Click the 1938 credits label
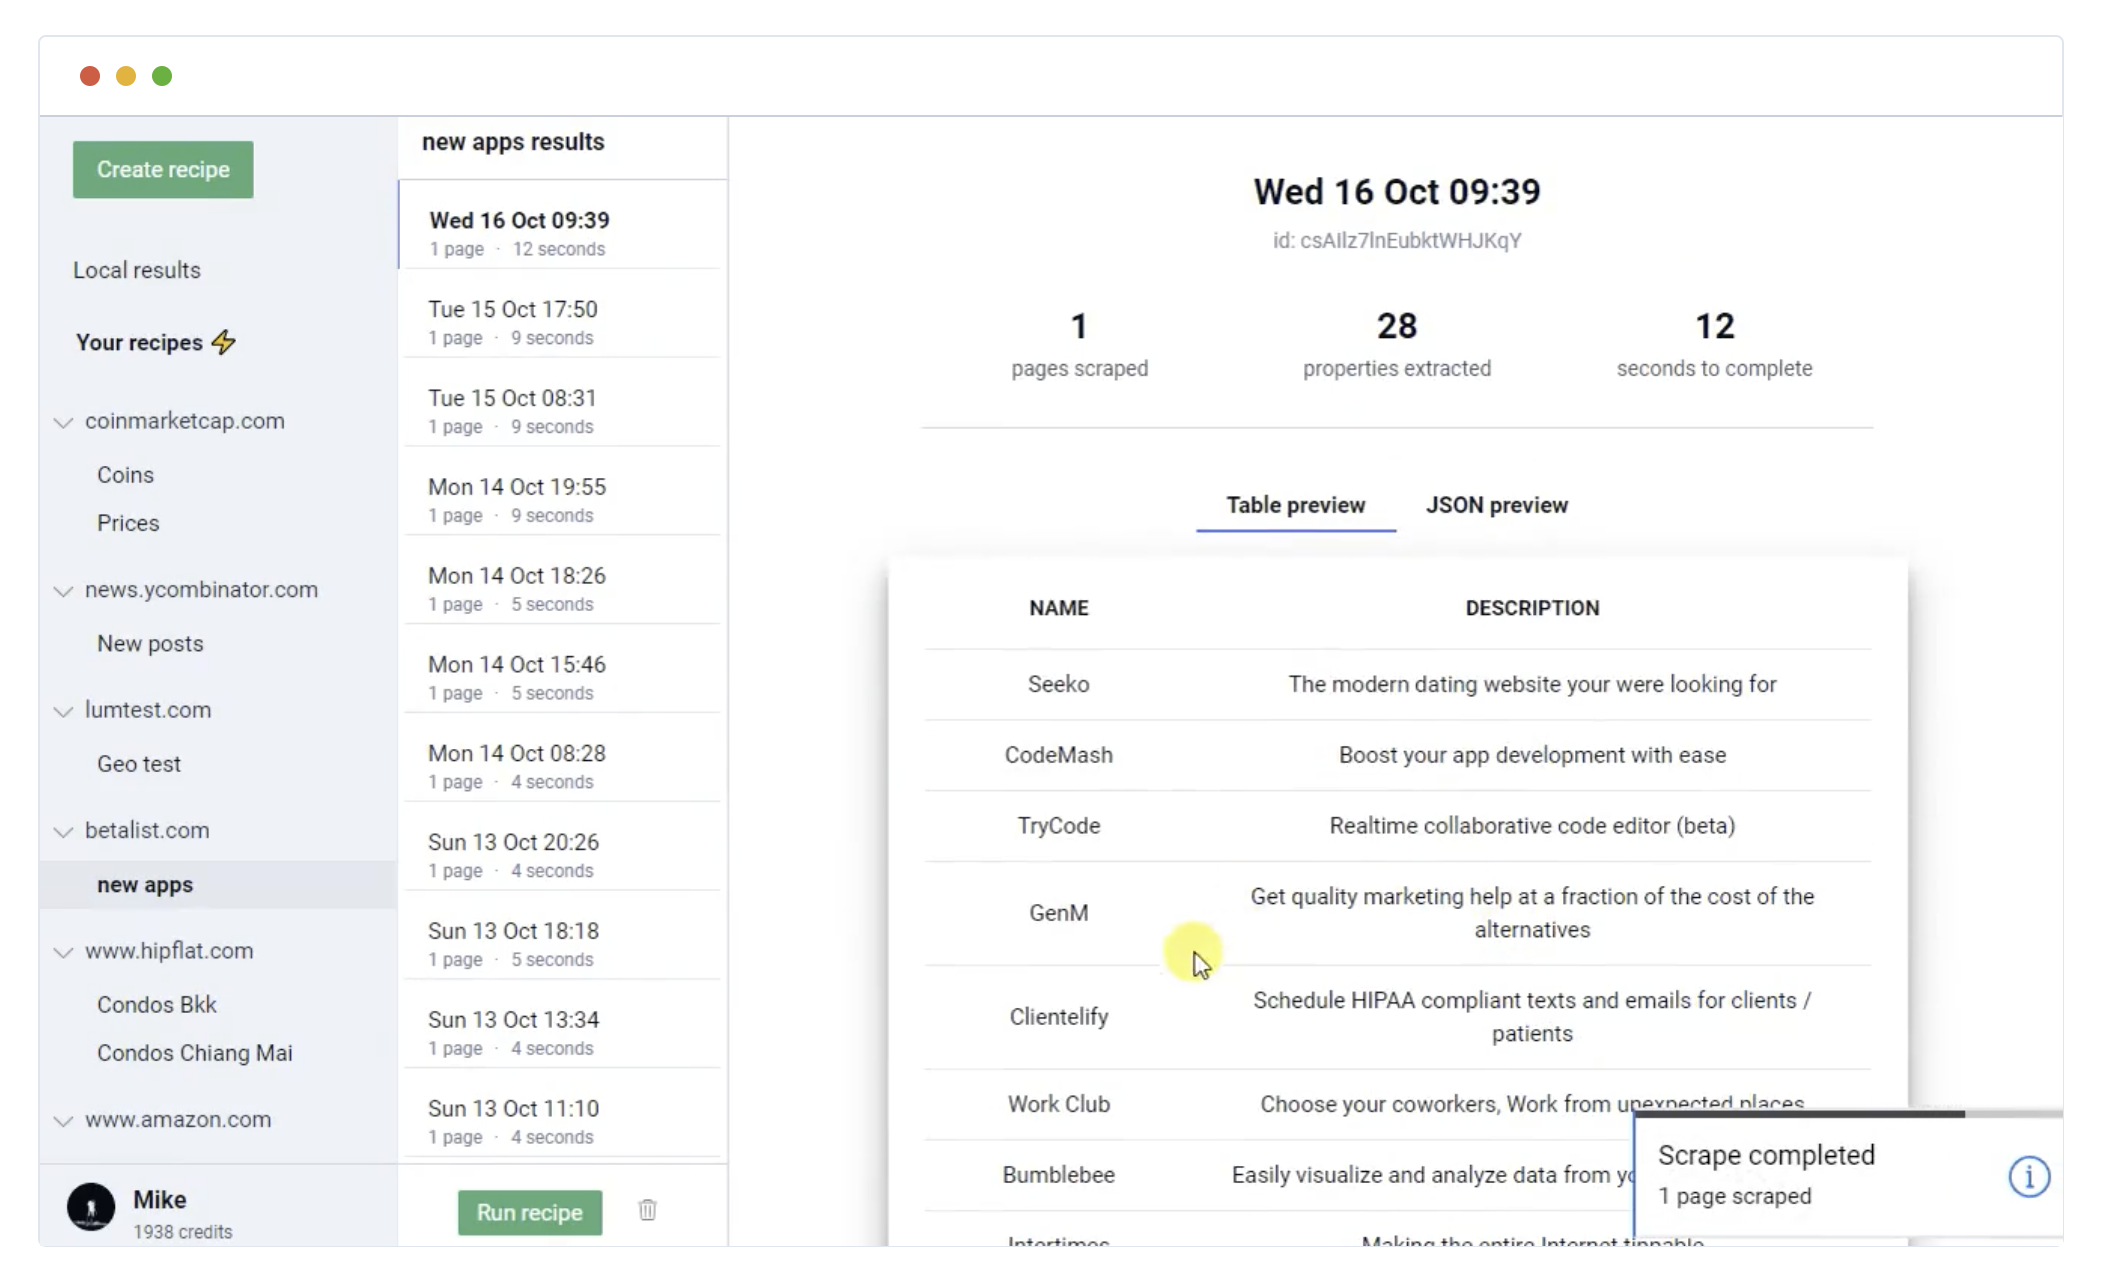The image size is (2108, 1288). tap(183, 1232)
